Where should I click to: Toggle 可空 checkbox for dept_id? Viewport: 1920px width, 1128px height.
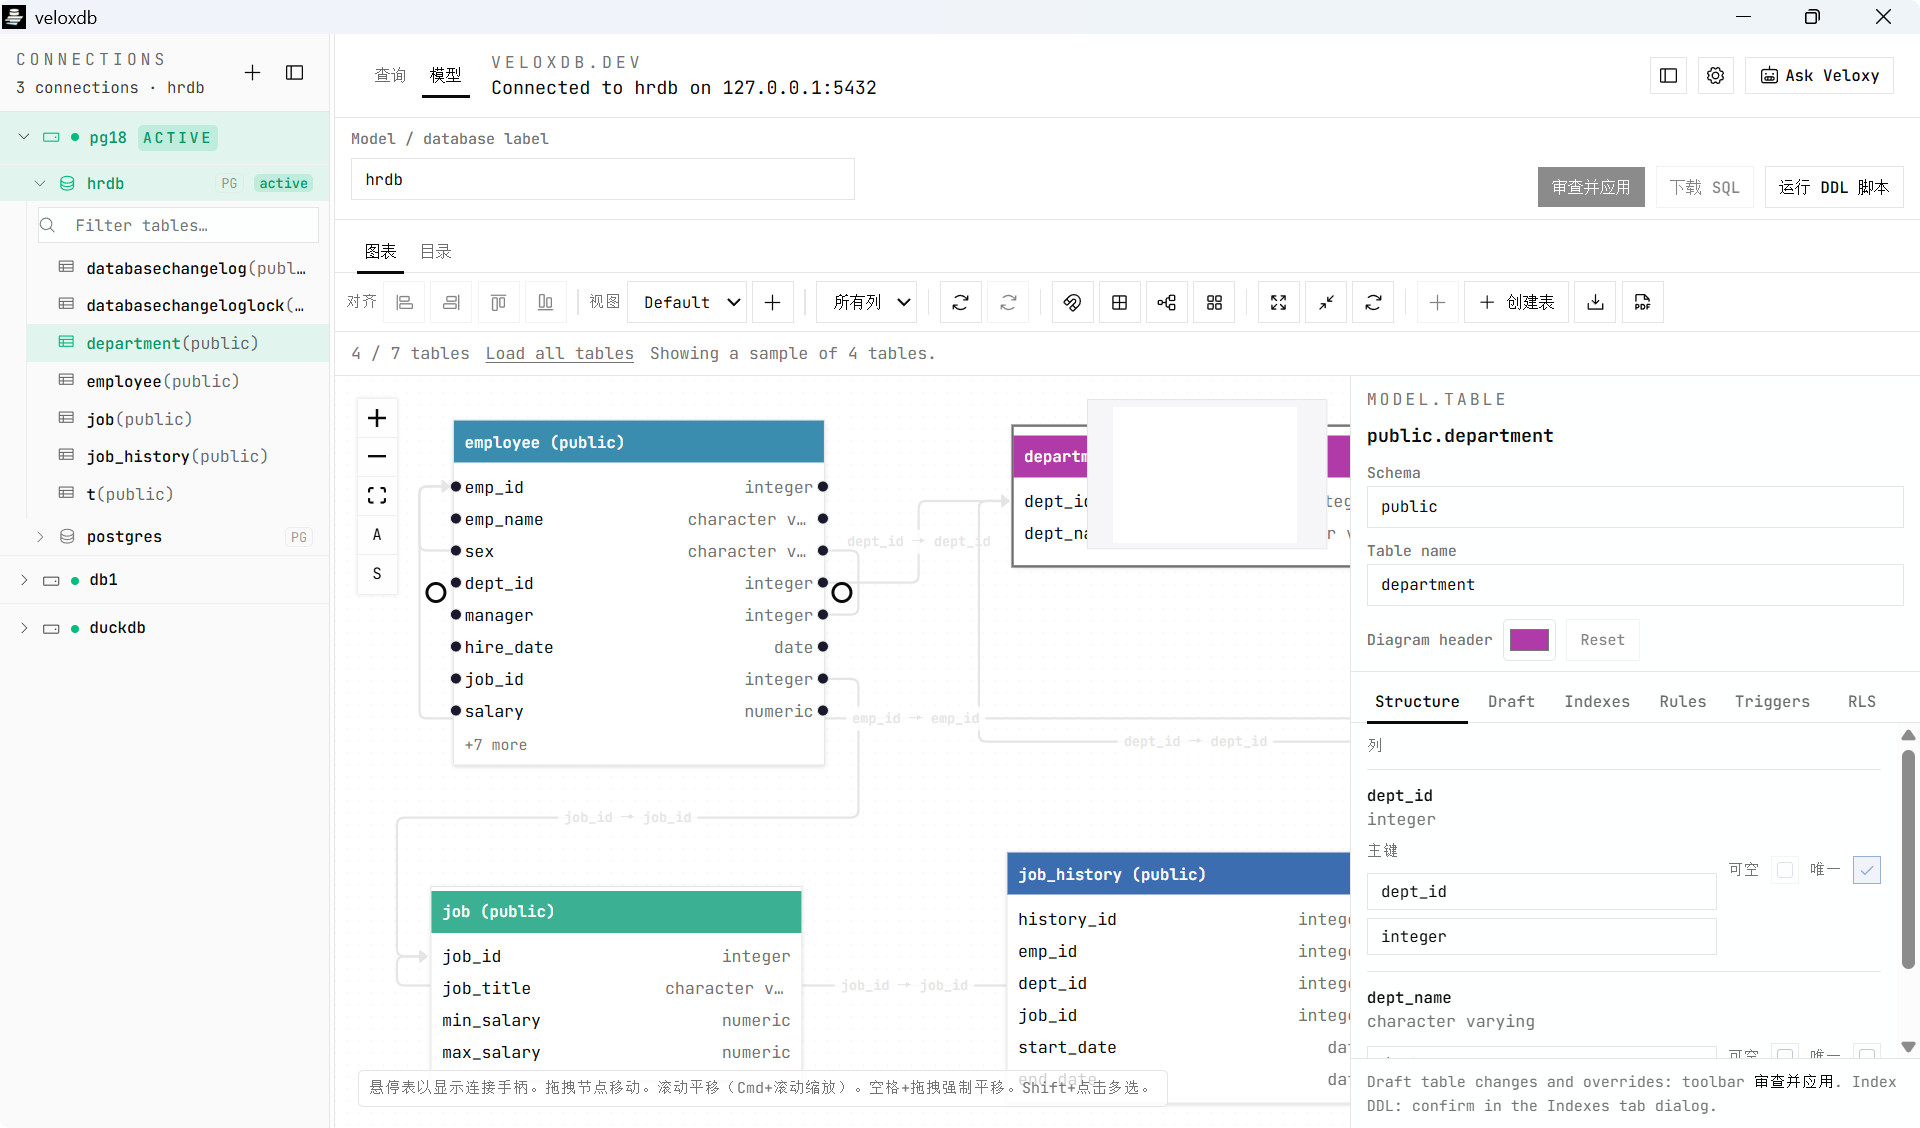click(1785, 870)
